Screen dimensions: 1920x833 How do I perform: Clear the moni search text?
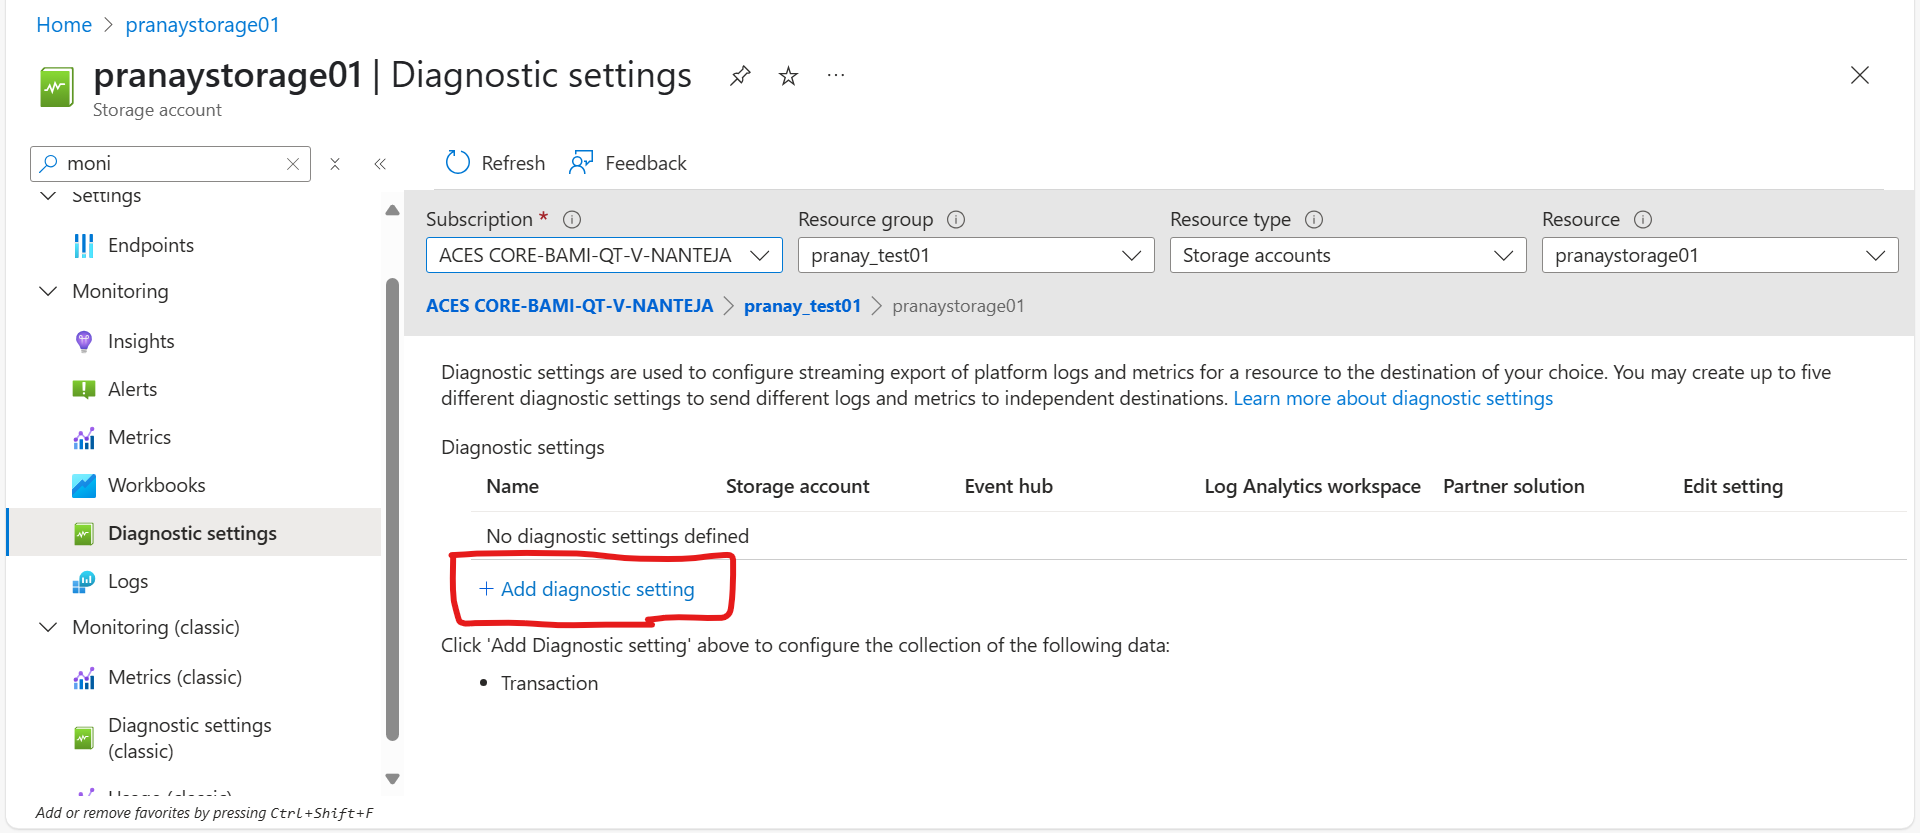293,164
